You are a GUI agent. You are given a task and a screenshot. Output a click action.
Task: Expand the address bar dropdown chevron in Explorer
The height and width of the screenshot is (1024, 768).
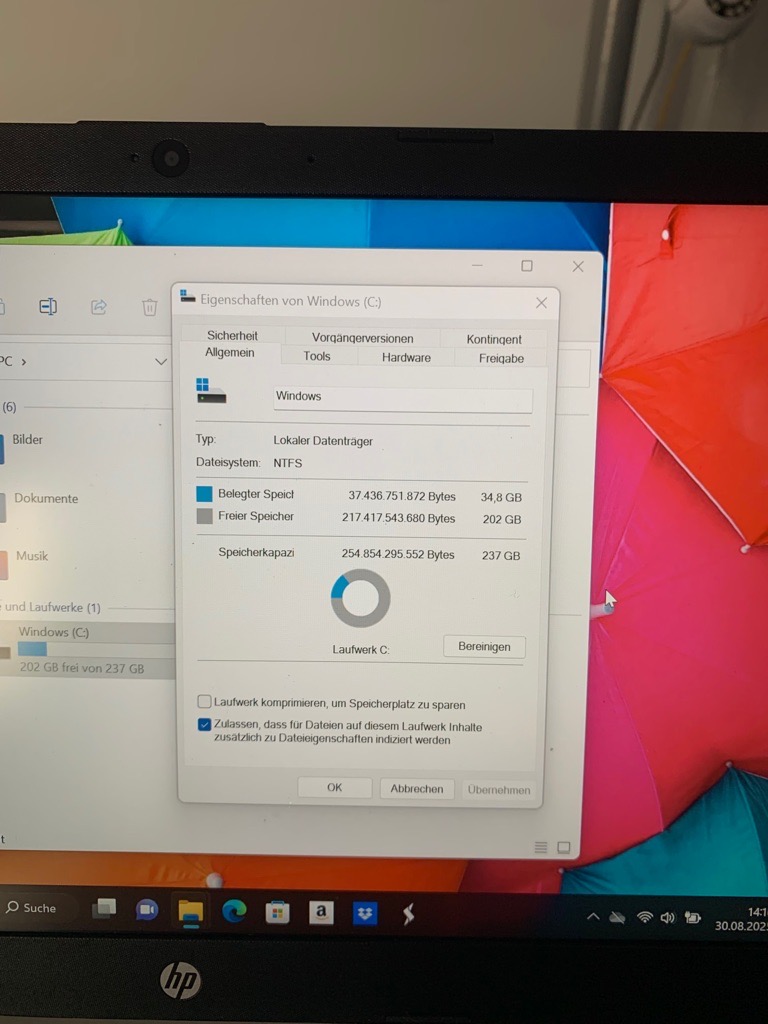point(161,362)
